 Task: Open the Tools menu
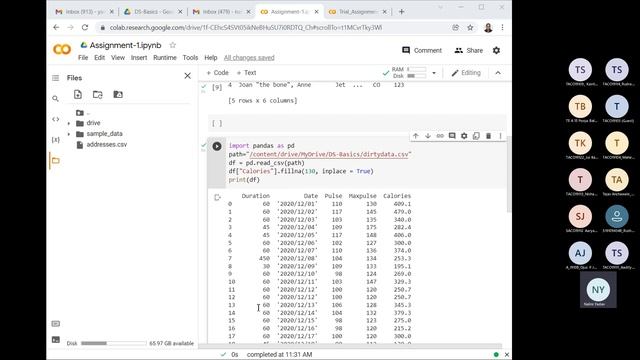click(x=190, y=58)
